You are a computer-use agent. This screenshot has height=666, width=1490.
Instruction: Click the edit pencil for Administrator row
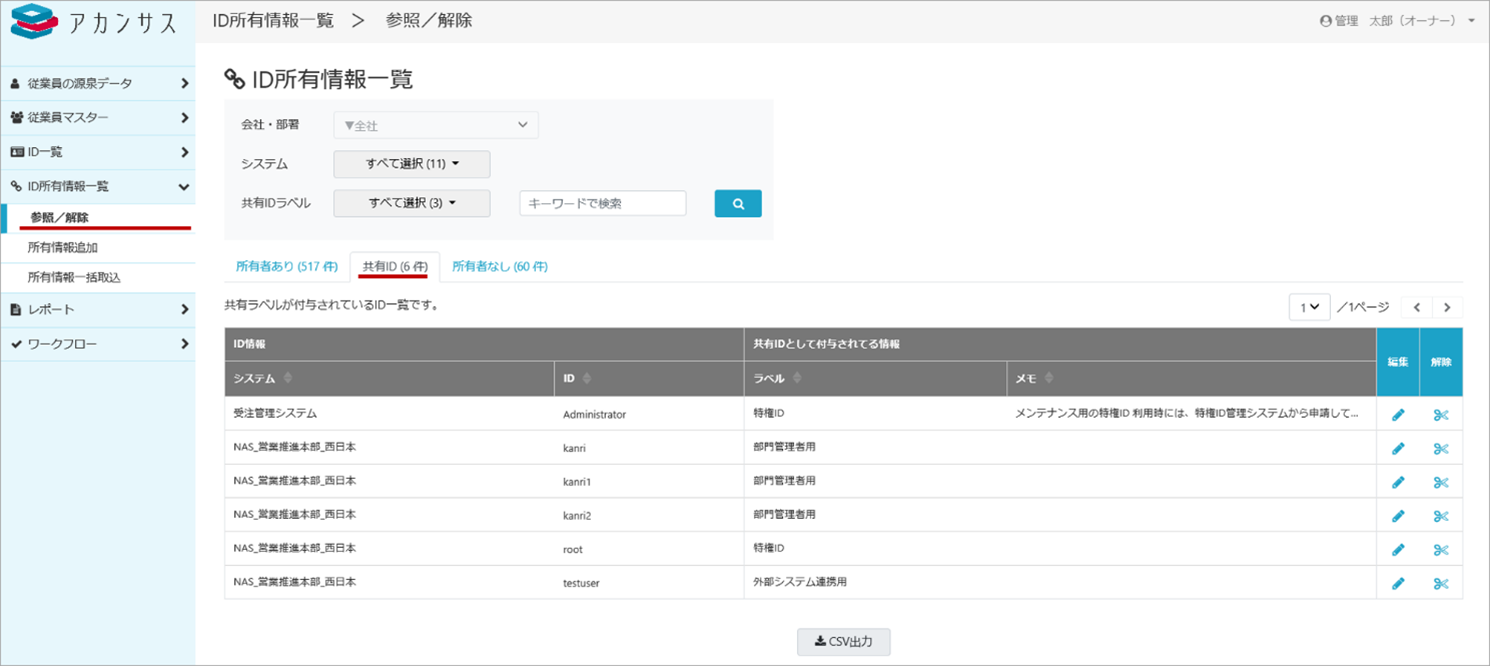(x=1398, y=415)
